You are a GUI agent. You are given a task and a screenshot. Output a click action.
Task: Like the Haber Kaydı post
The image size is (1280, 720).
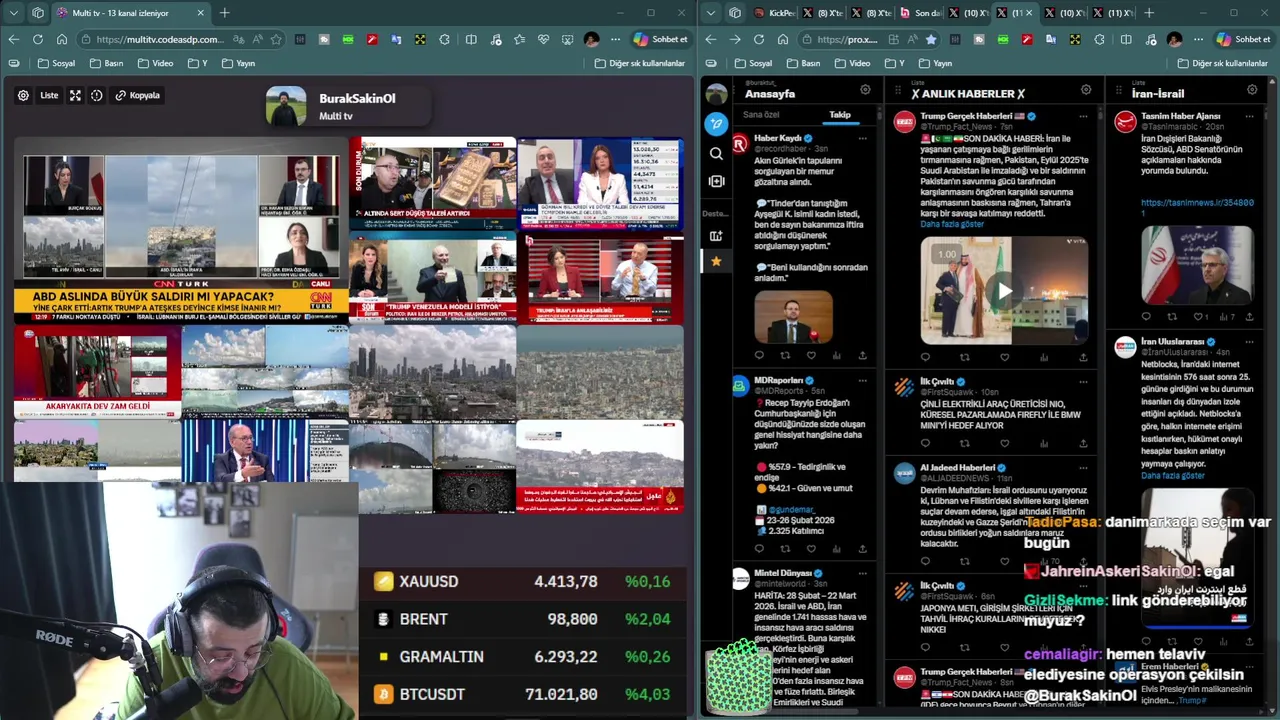point(811,355)
